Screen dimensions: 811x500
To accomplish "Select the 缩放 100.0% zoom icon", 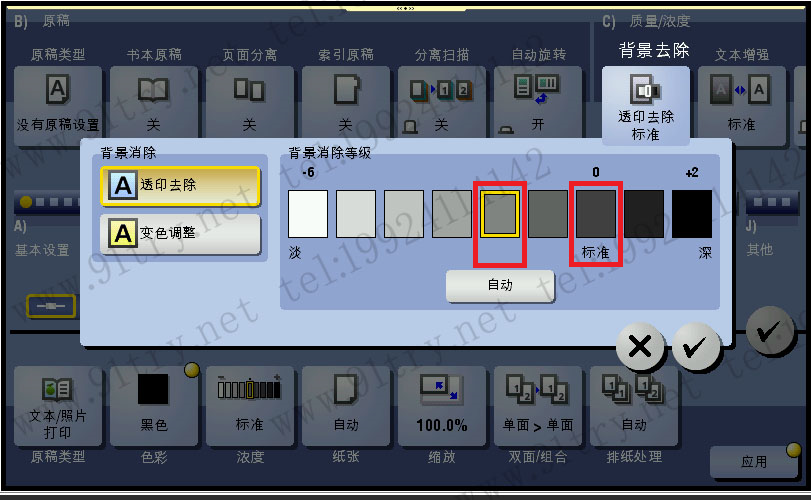I will click(x=442, y=406).
